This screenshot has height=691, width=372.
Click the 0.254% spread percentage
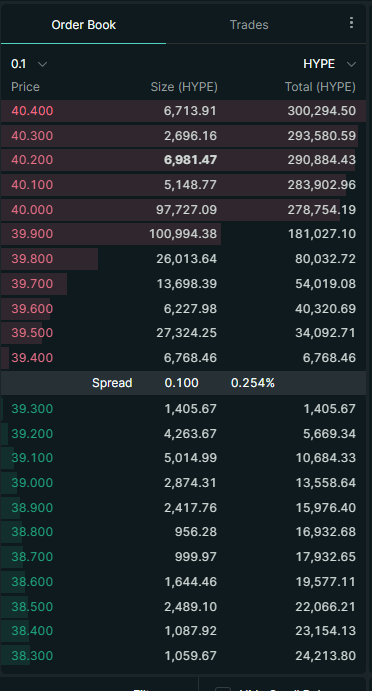pyautogui.click(x=253, y=383)
